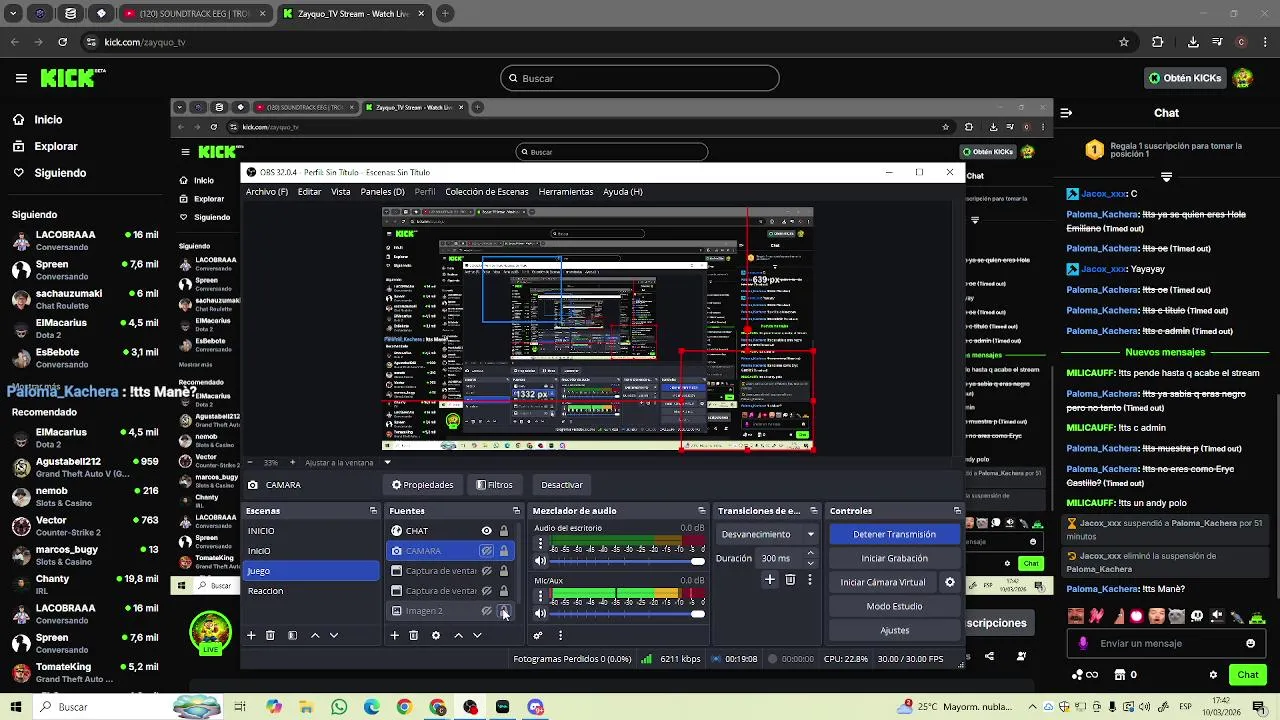The height and width of the screenshot is (720, 1280).
Task: Focus the Buscar search field on Kick
Action: point(640,78)
